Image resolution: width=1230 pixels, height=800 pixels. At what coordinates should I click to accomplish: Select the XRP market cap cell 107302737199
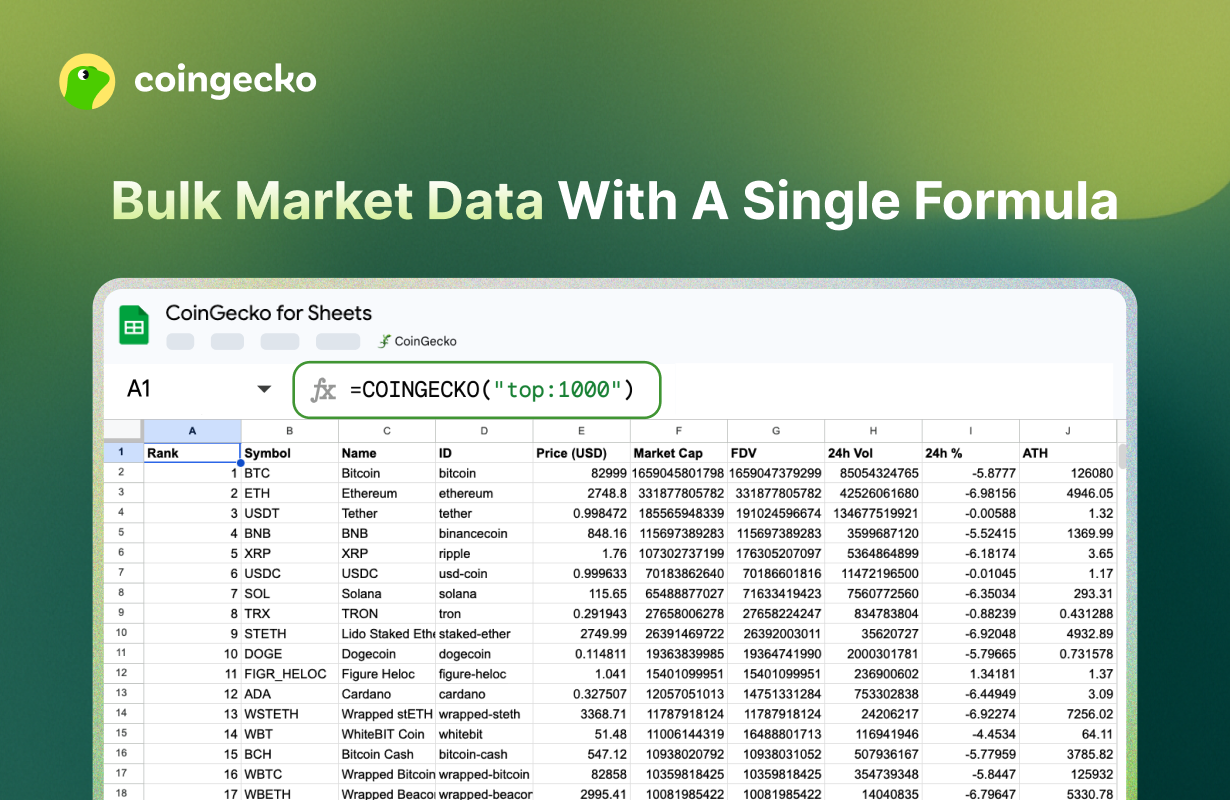pyautogui.click(x=678, y=553)
